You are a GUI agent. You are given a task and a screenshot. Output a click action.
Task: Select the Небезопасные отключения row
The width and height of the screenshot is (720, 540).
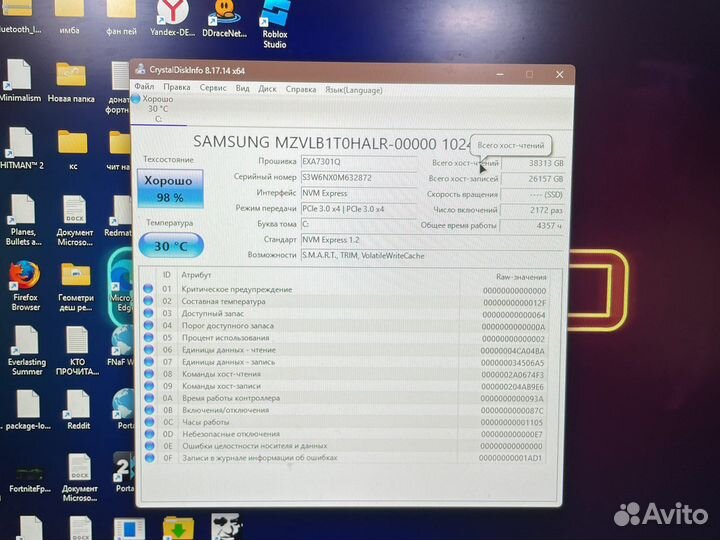pyautogui.click(x=344, y=434)
